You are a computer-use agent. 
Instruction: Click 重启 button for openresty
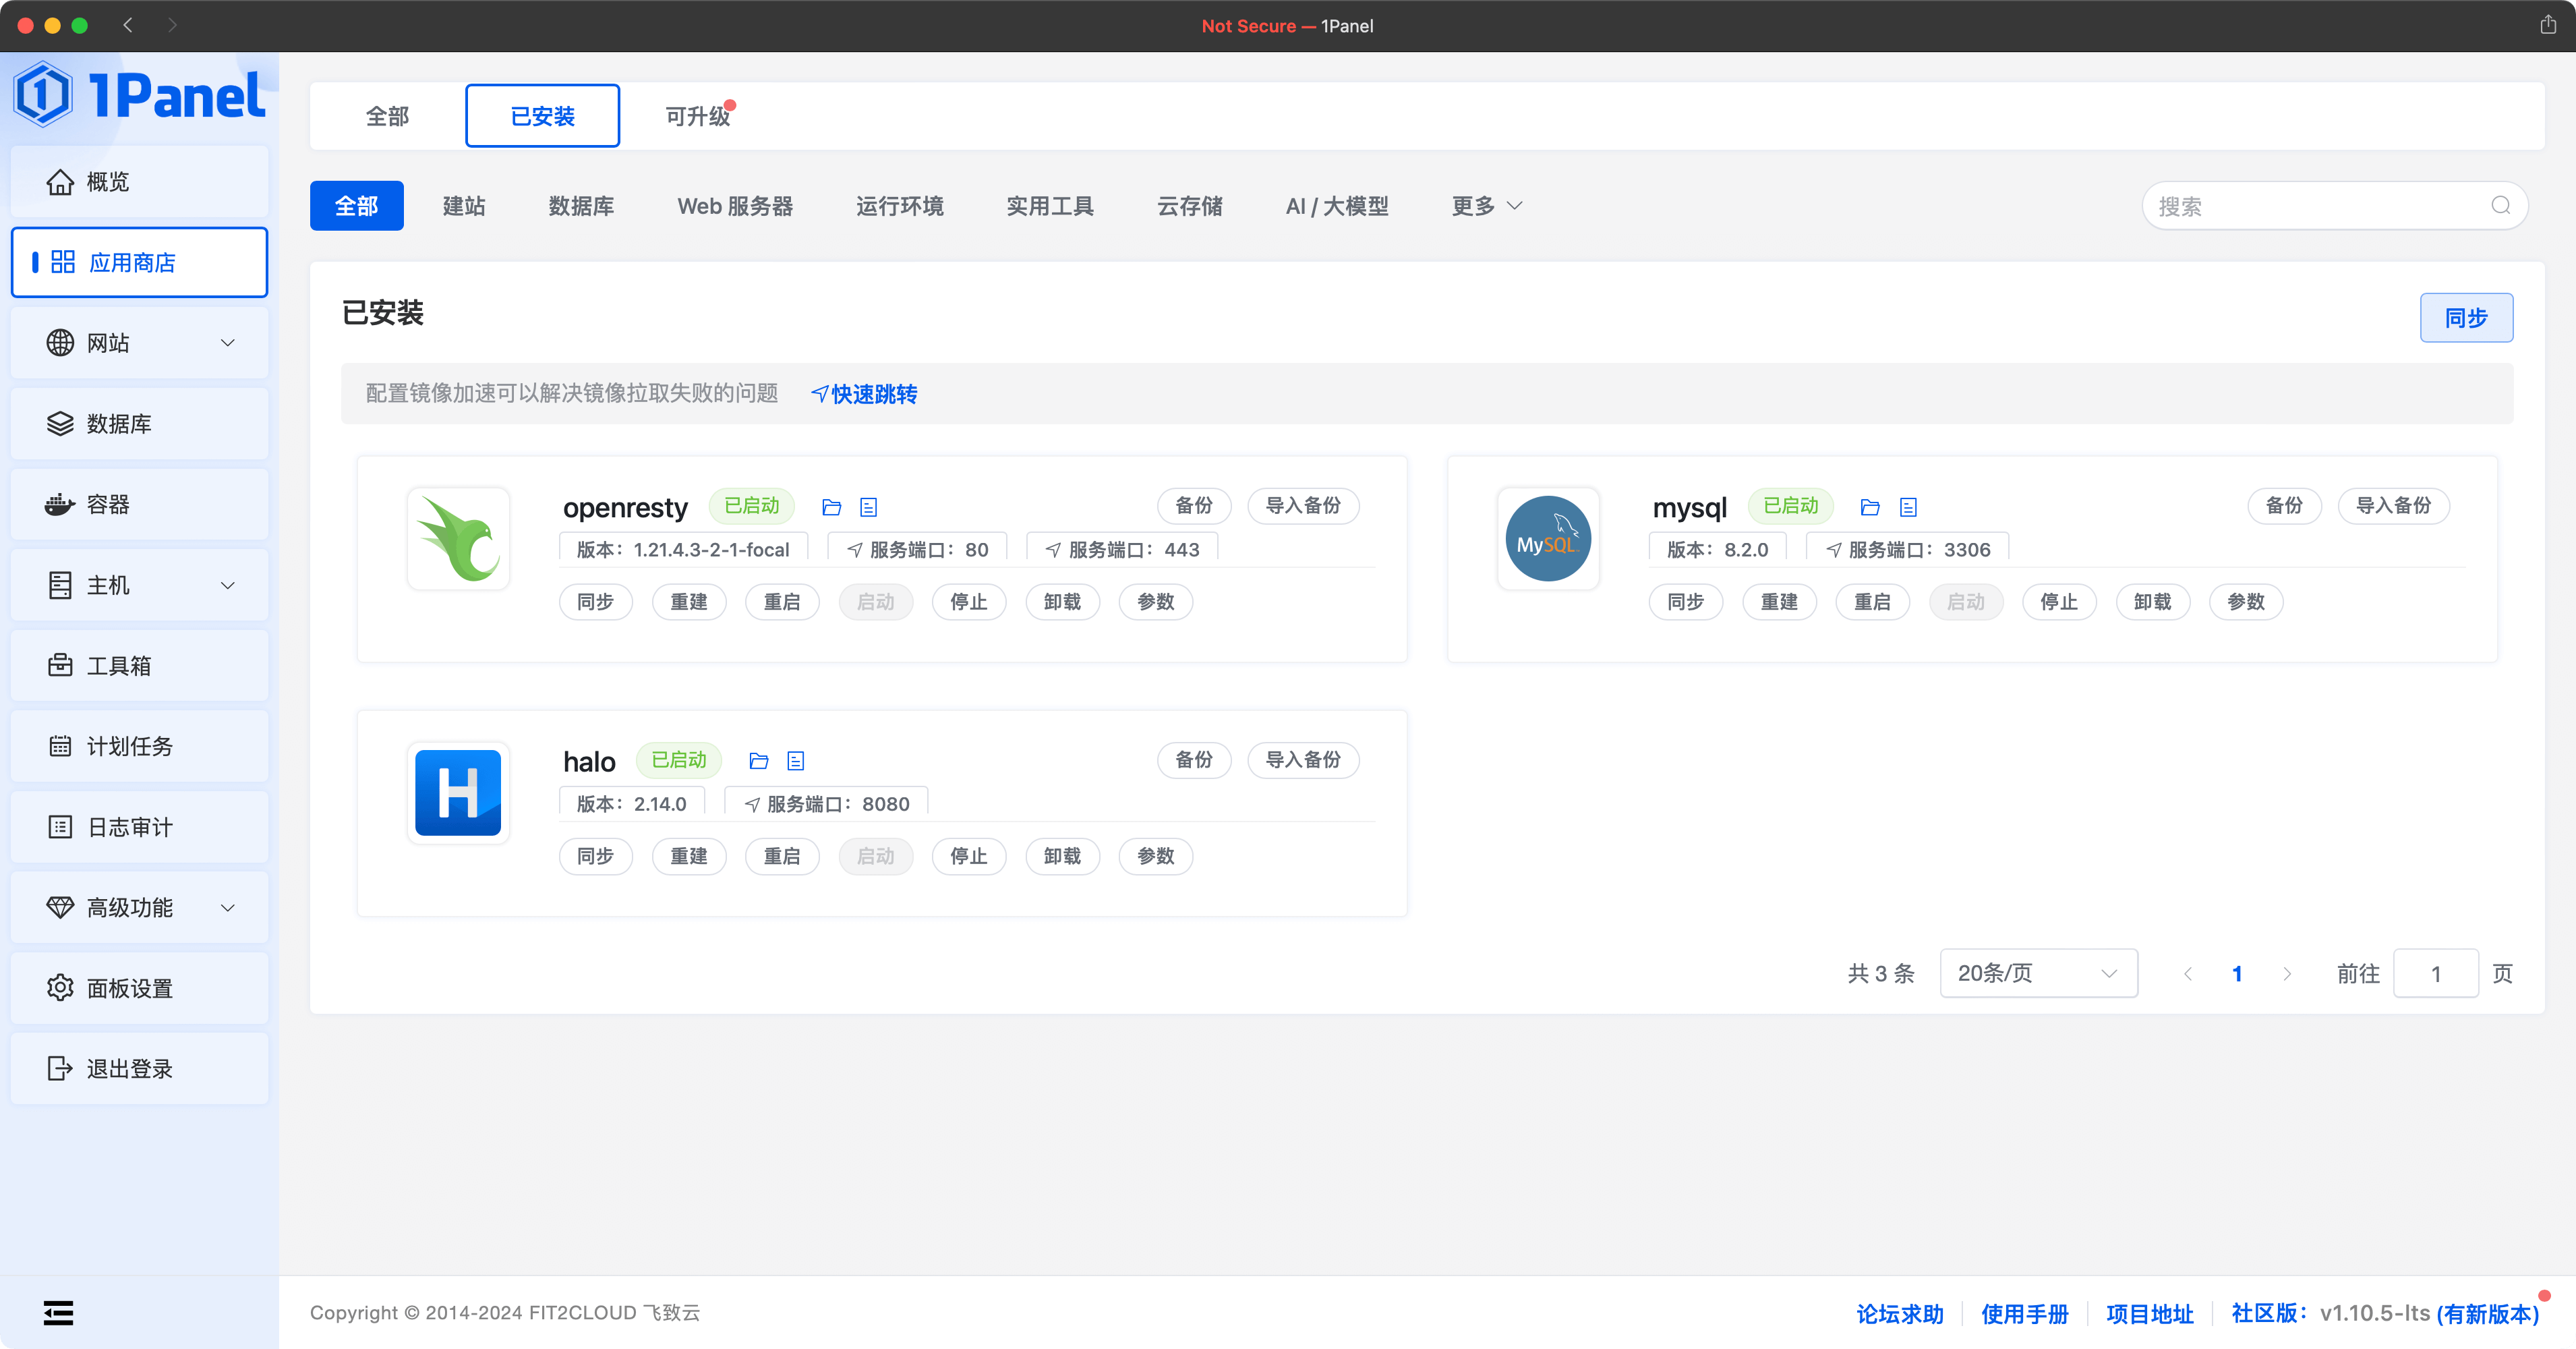pos(781,602)
